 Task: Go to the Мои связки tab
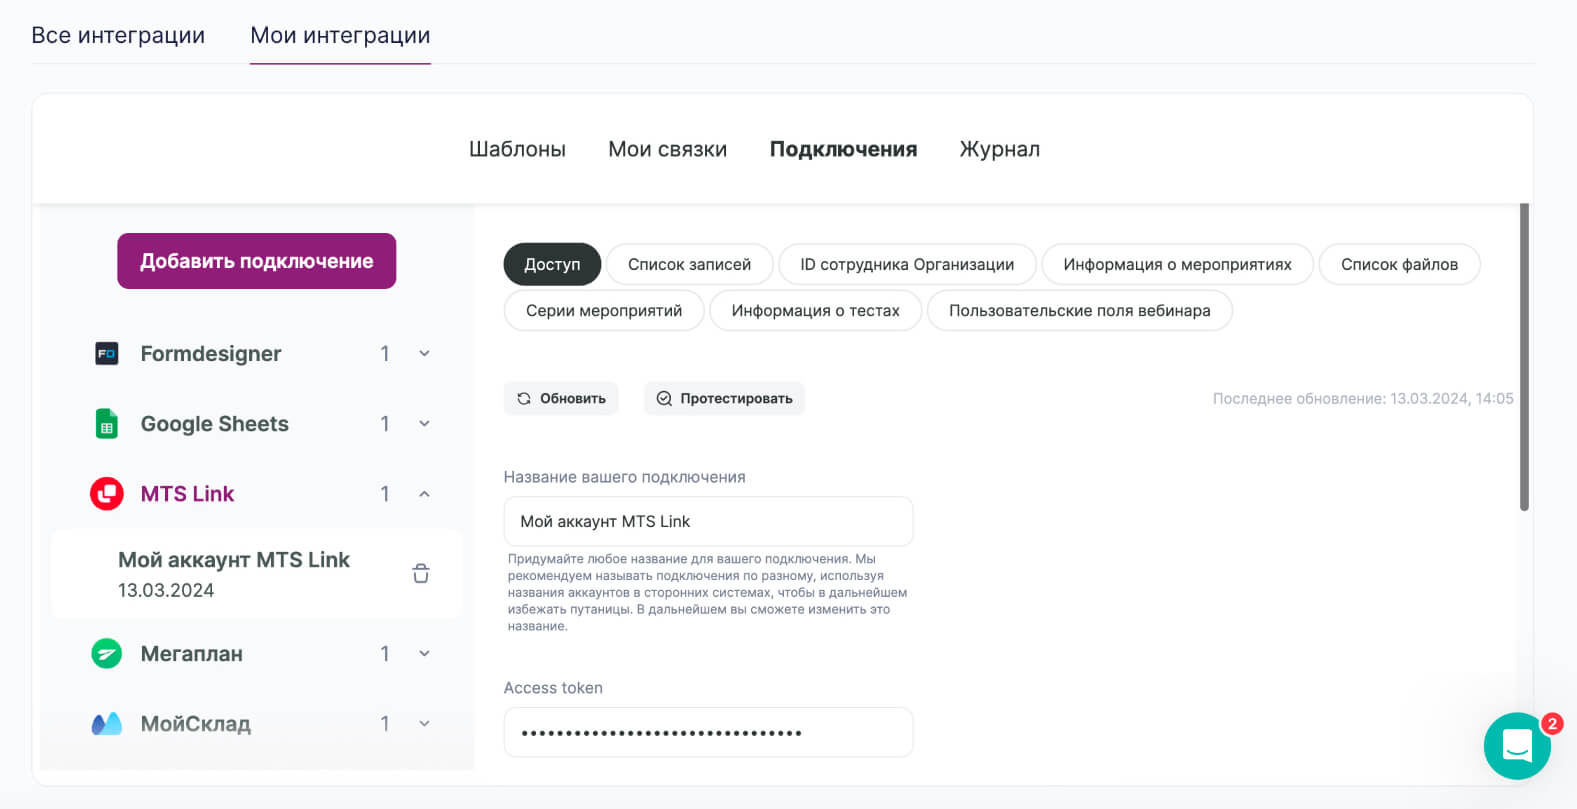pos(667,150)
